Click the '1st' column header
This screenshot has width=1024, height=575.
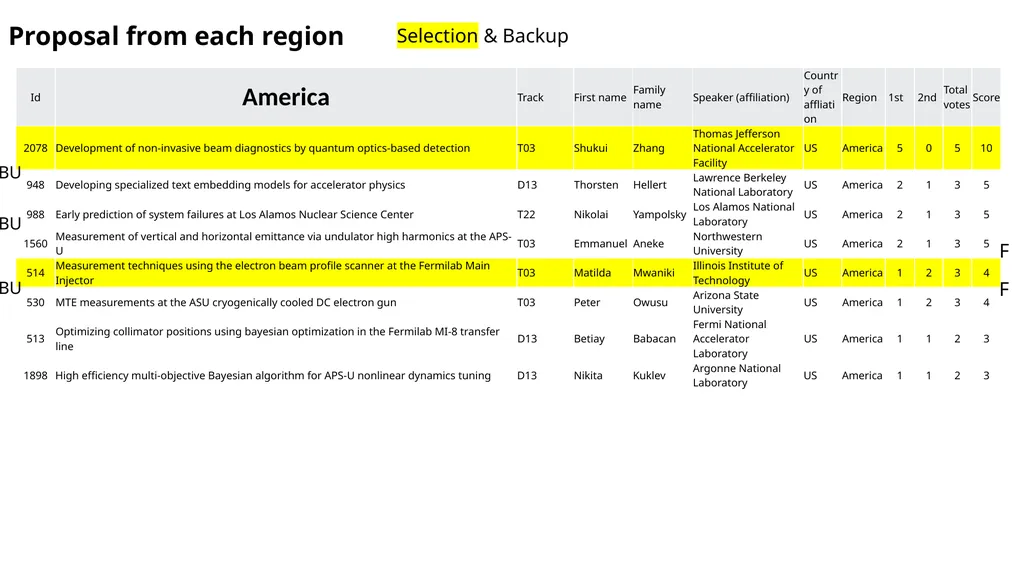[895, 97]
